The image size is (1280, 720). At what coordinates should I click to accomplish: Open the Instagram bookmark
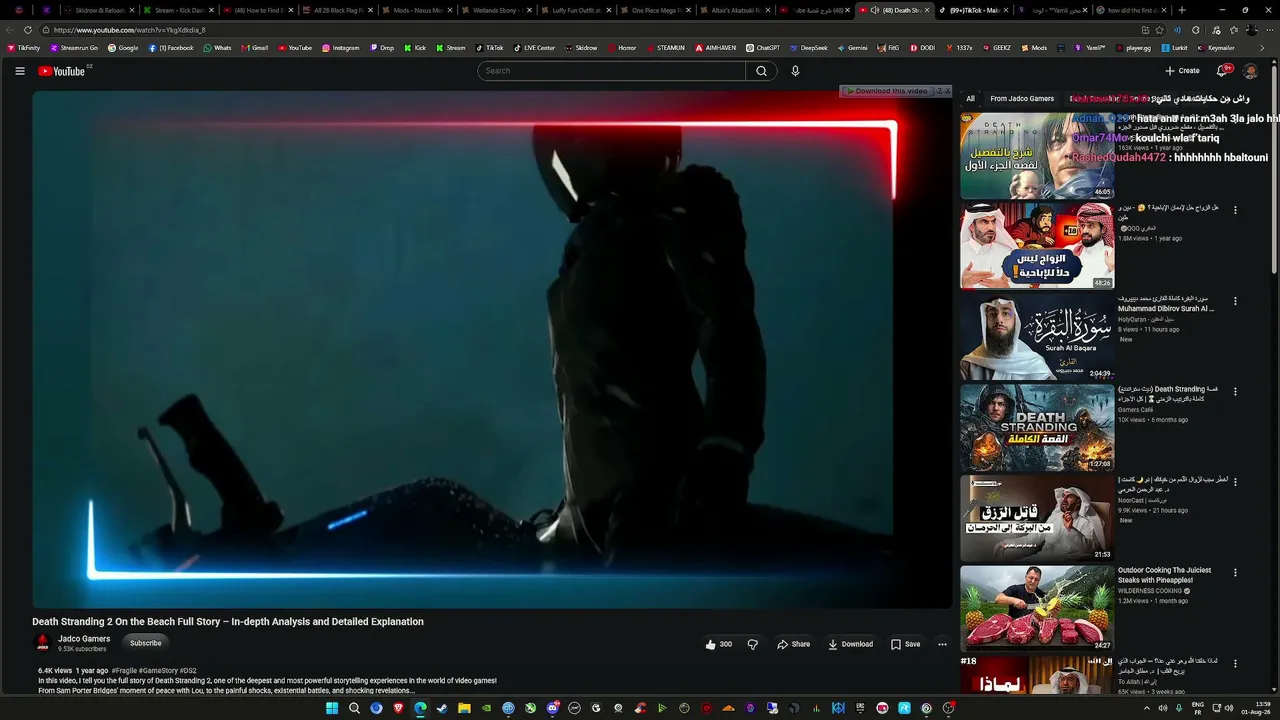point(340,48)
